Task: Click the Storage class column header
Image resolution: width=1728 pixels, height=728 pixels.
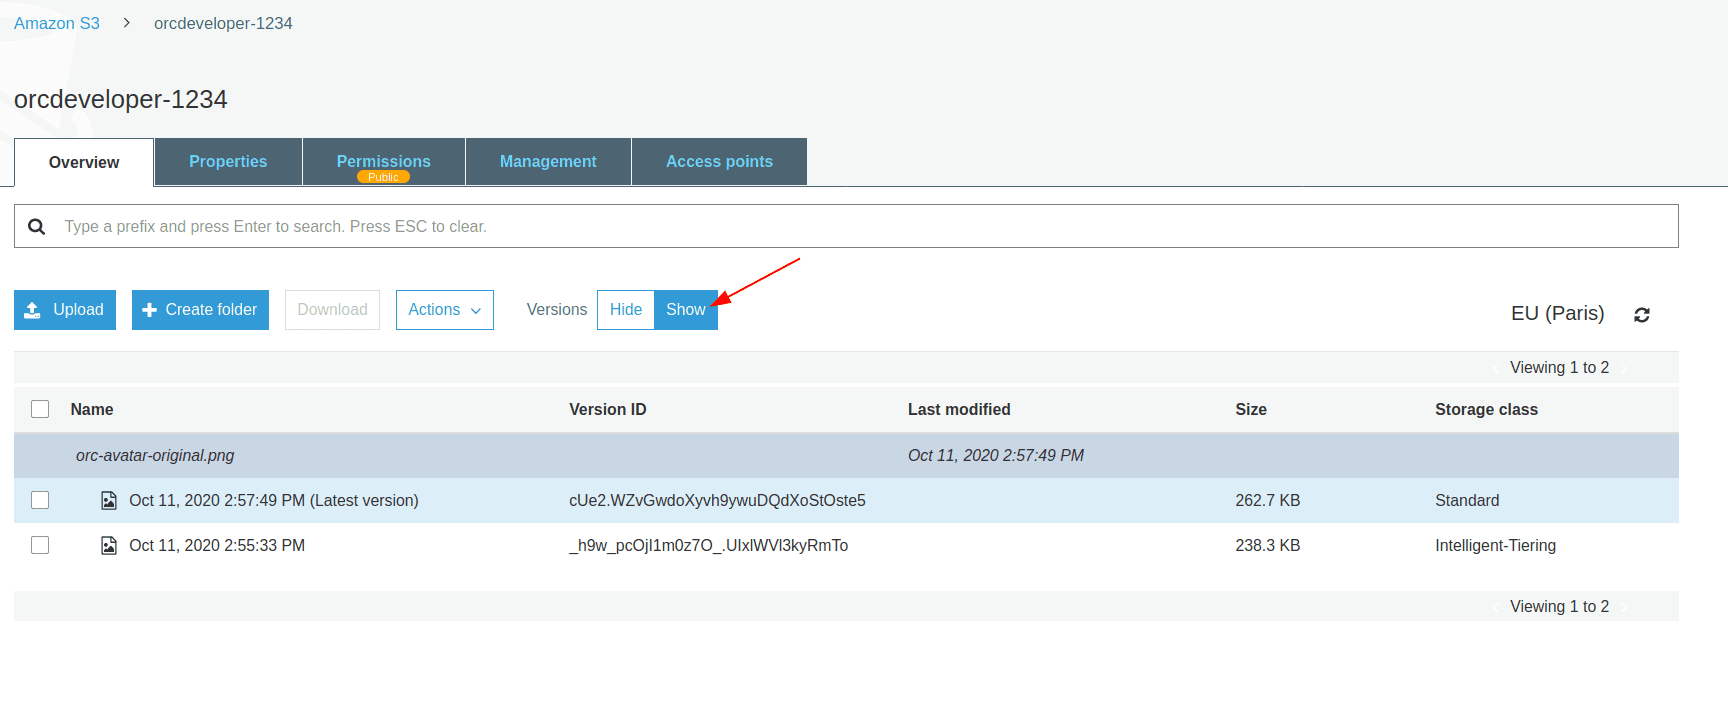Action: tap(1486, 409)
